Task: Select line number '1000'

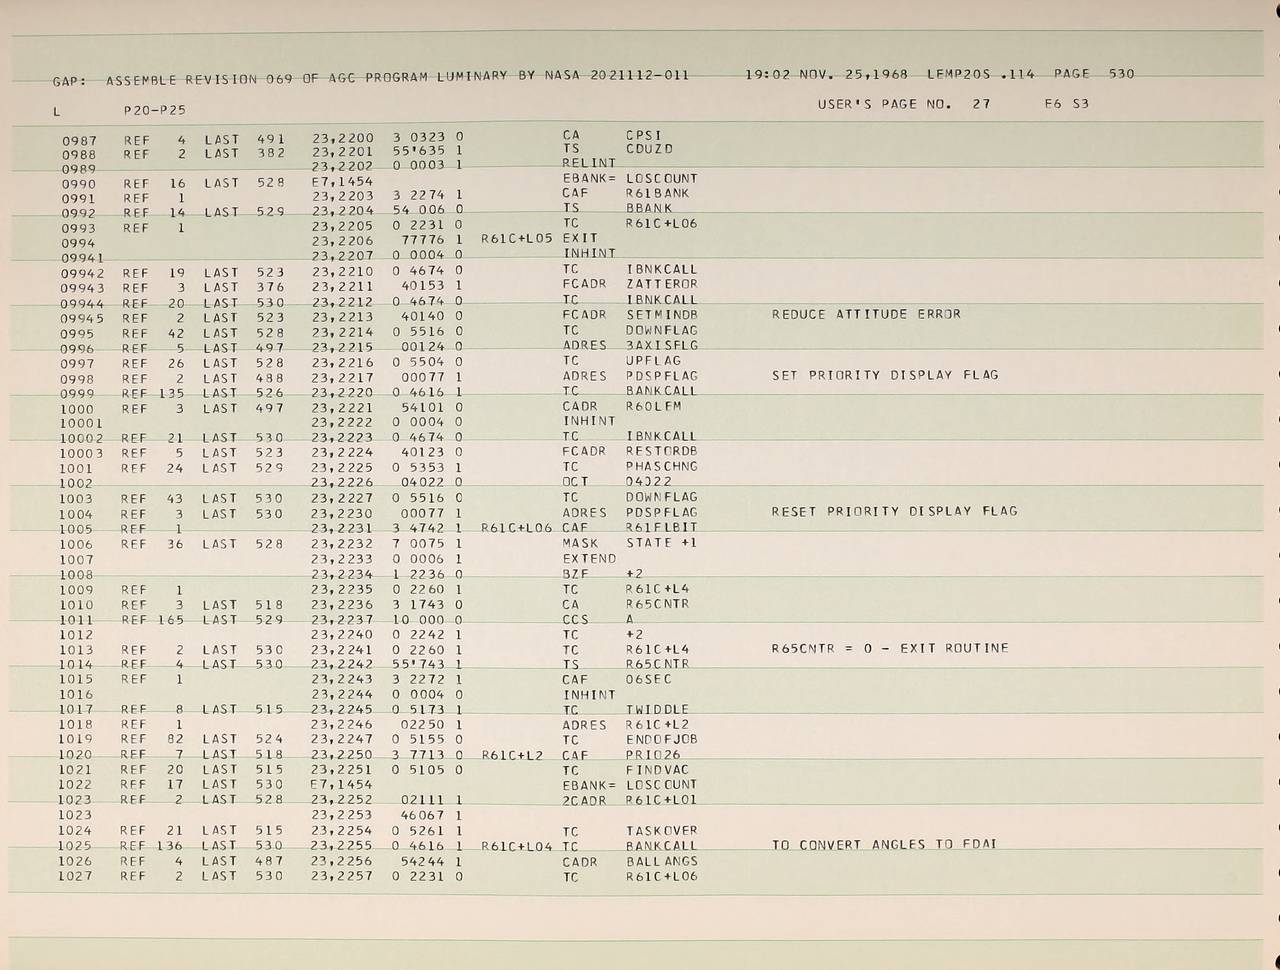Action: 77,408
